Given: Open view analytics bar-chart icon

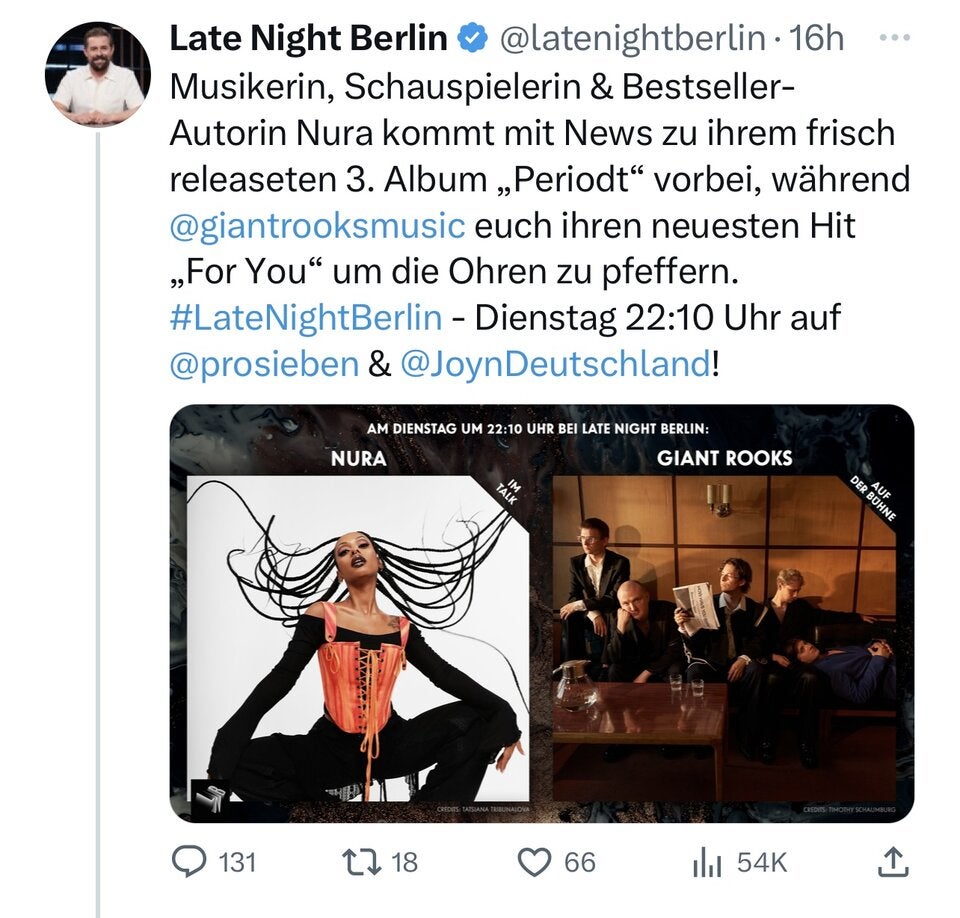Looking at the screenshot, I should pyautogui.click(x=708, y=861).
